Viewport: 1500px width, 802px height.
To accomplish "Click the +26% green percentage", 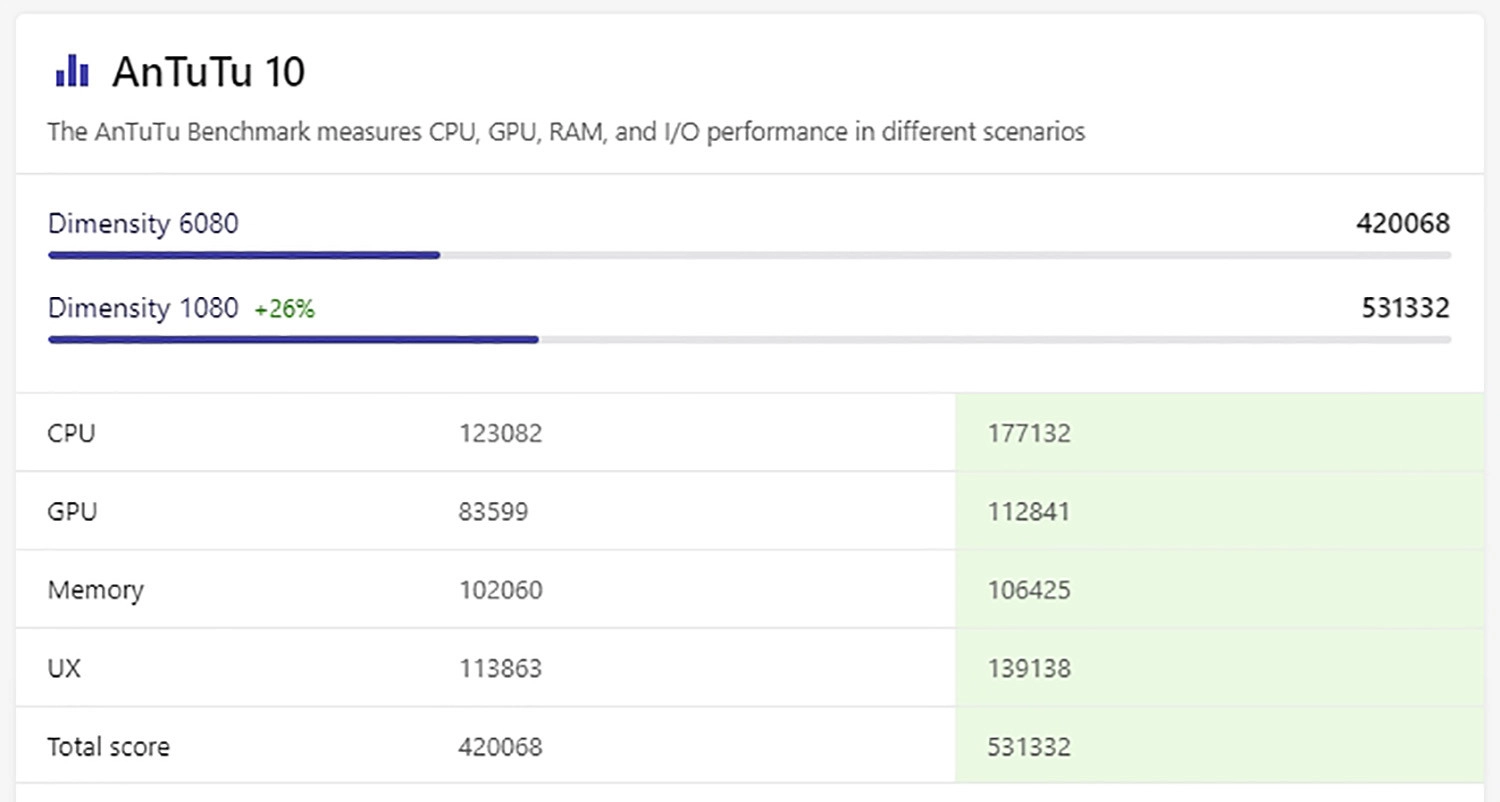I will coord(285,310).
